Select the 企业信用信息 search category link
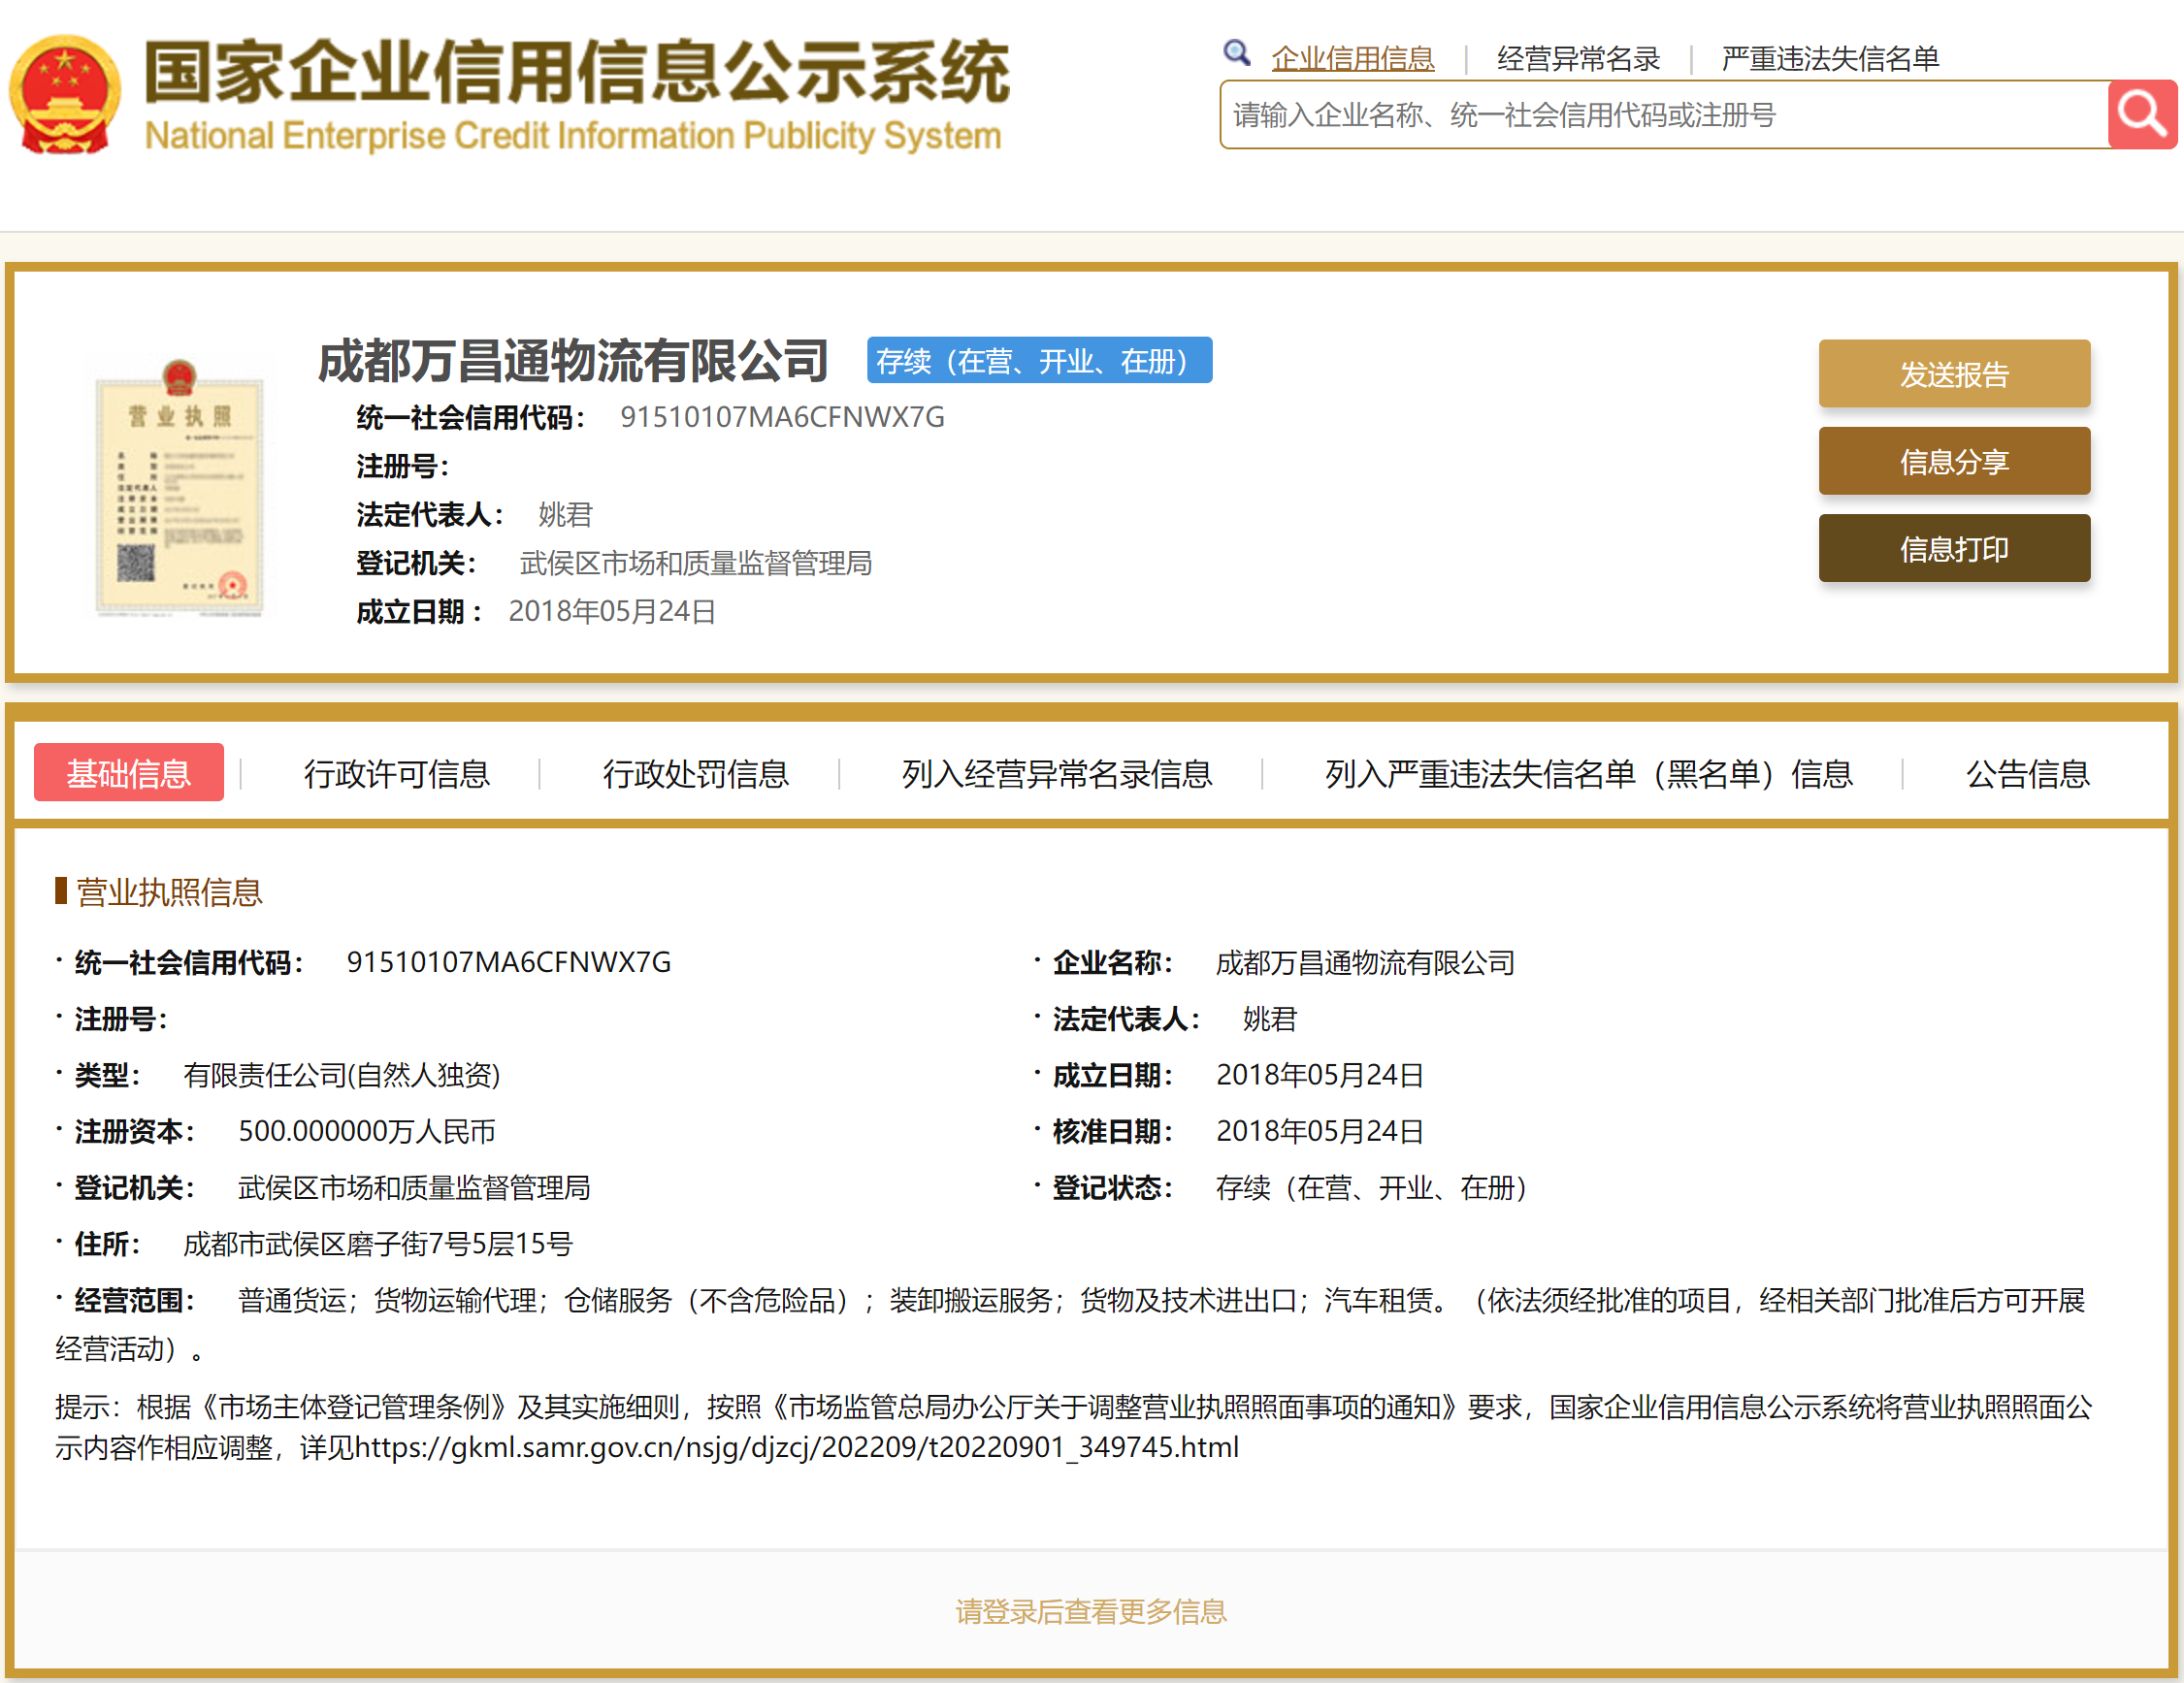The image size is (2184, 1683). pyautogui.click(x=1352, y=58)
